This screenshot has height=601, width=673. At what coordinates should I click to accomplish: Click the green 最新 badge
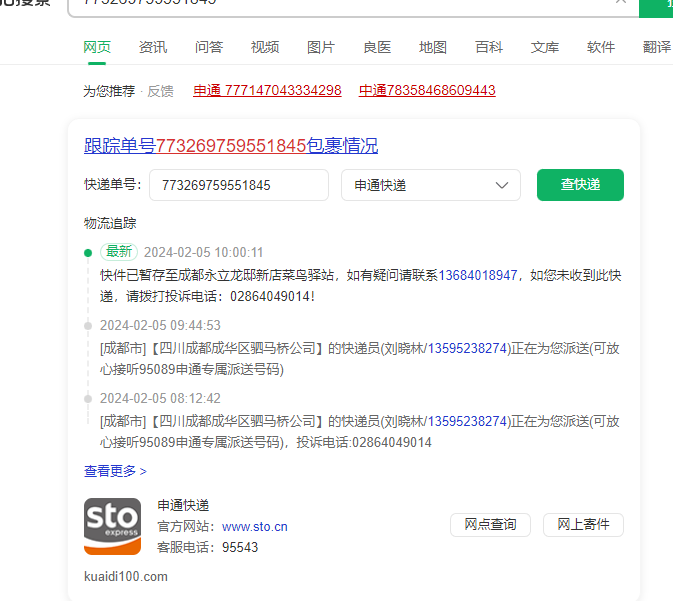119,252
